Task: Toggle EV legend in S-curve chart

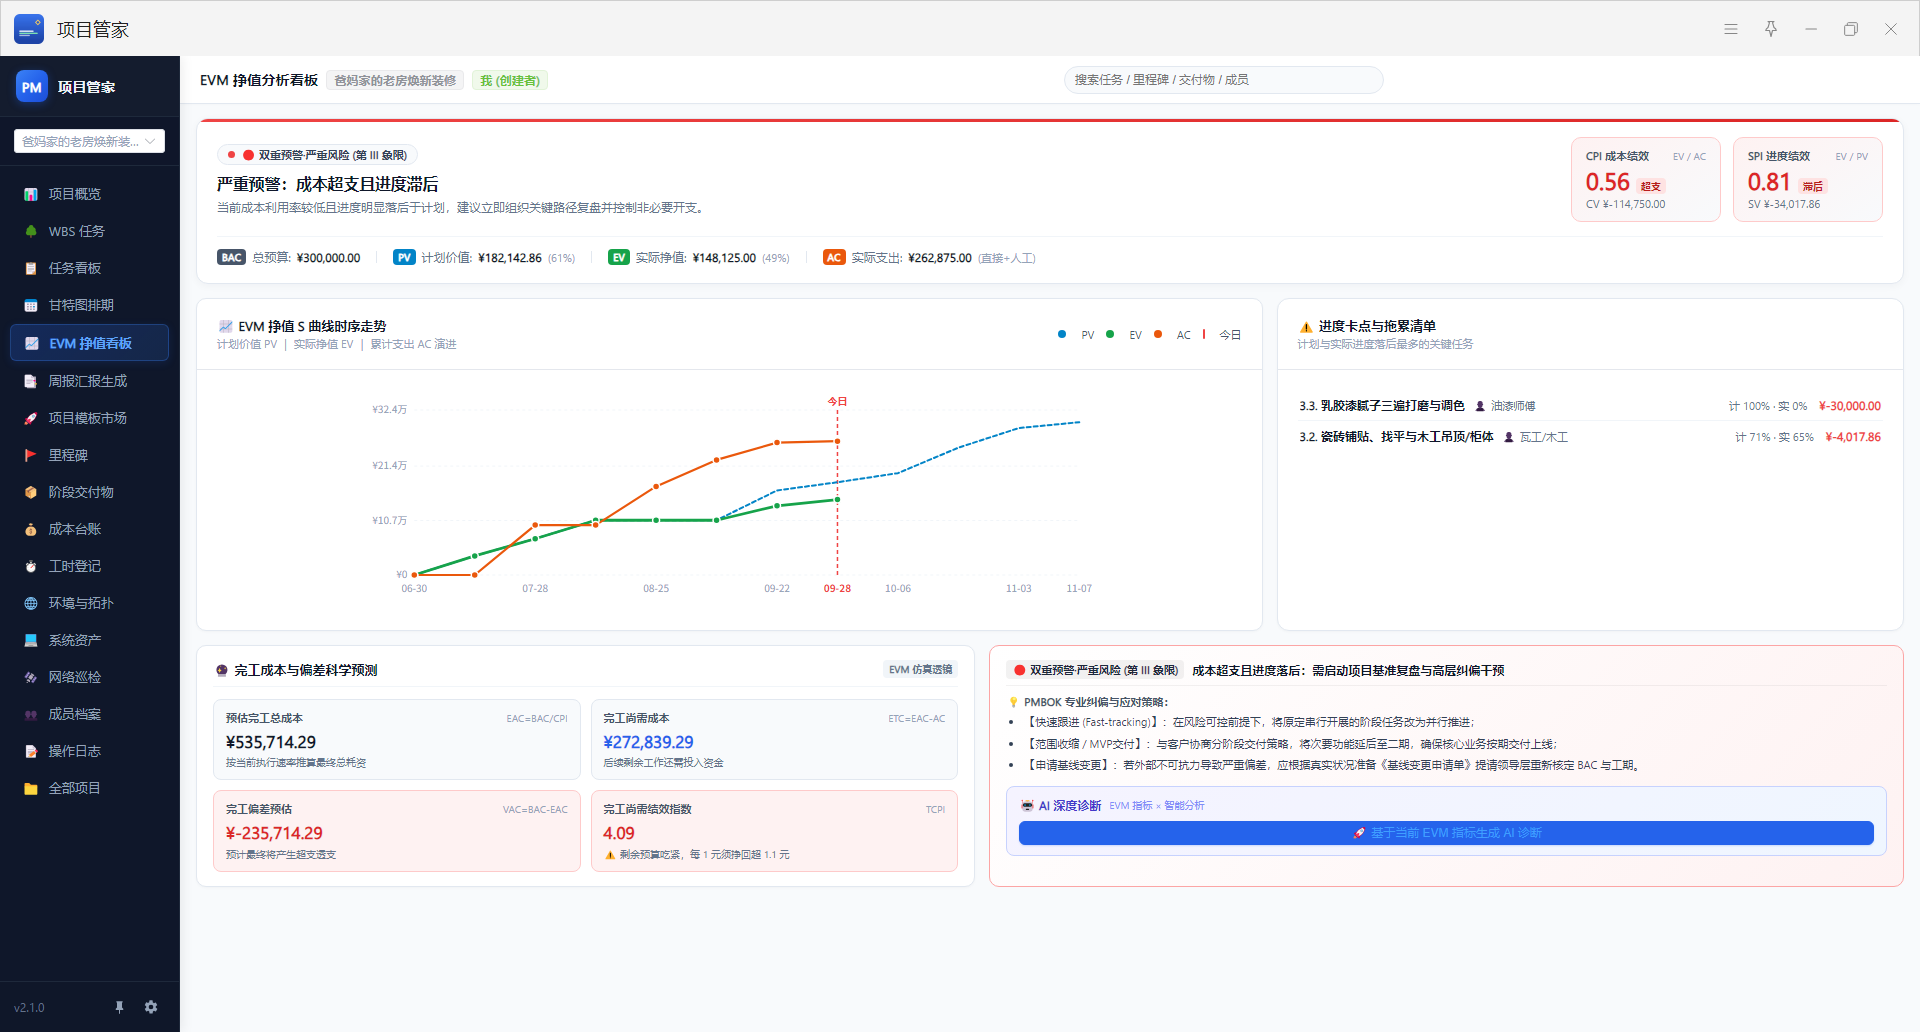Action: click(1125, 335)
